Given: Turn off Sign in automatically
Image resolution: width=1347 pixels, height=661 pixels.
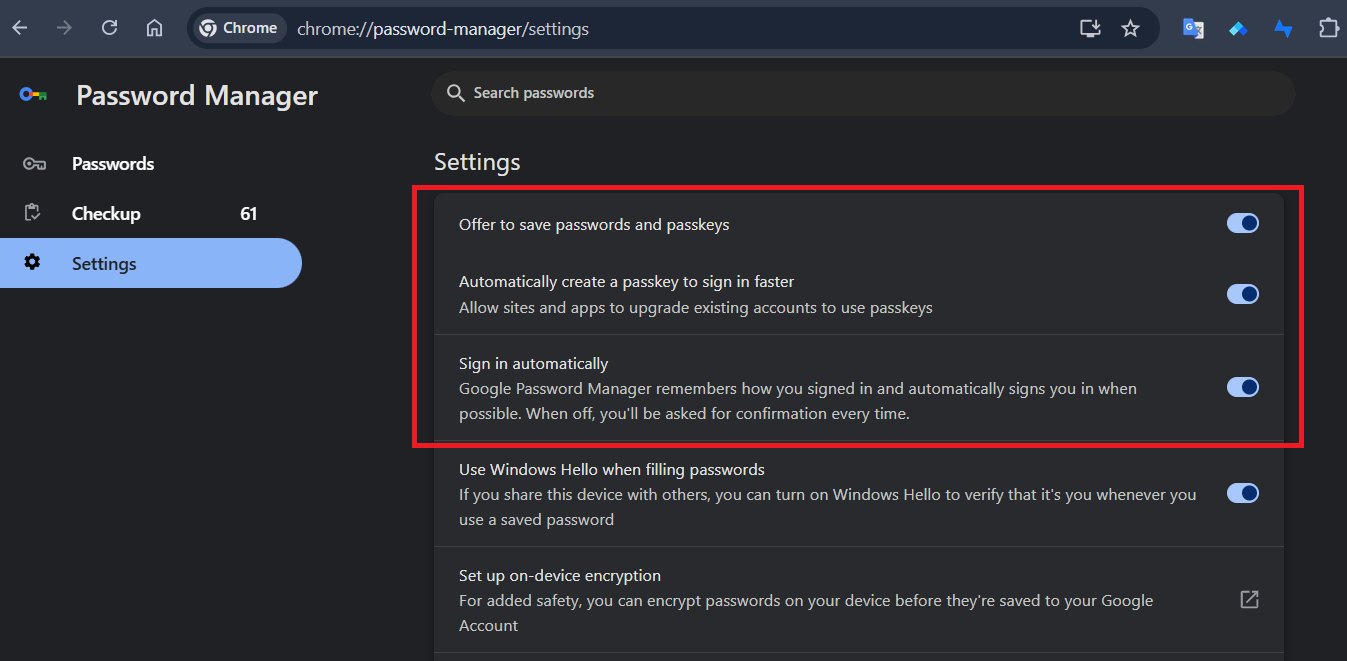Looking at the screenshot, I should [x=1242, y=387].
